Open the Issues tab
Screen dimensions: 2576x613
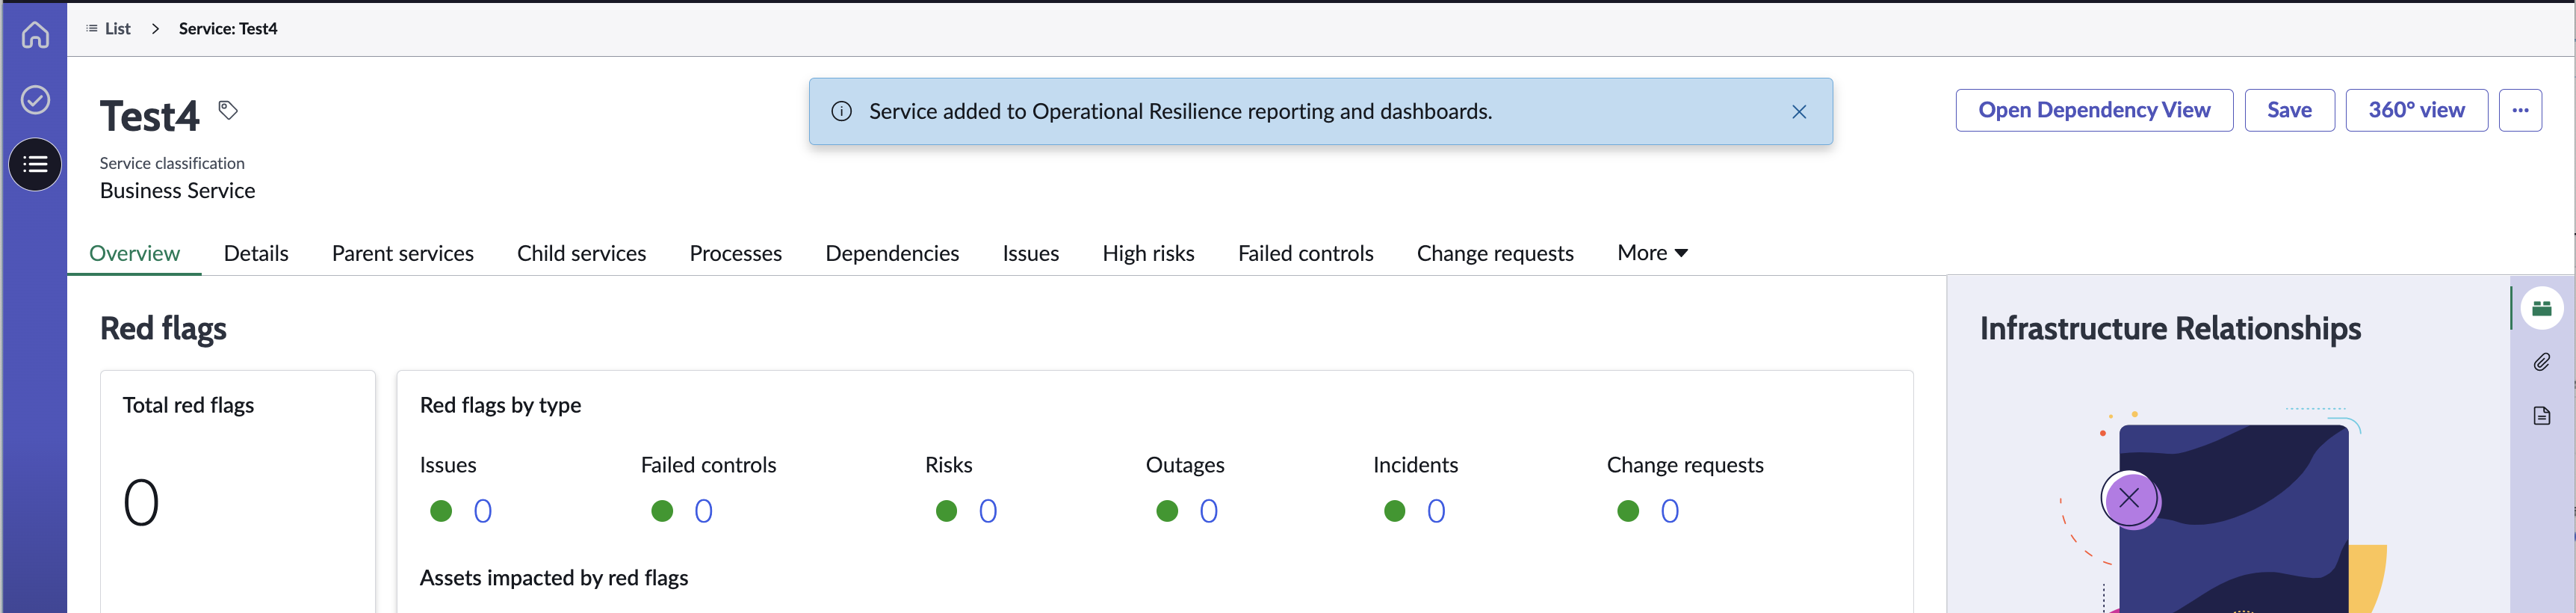[1030, 253]
